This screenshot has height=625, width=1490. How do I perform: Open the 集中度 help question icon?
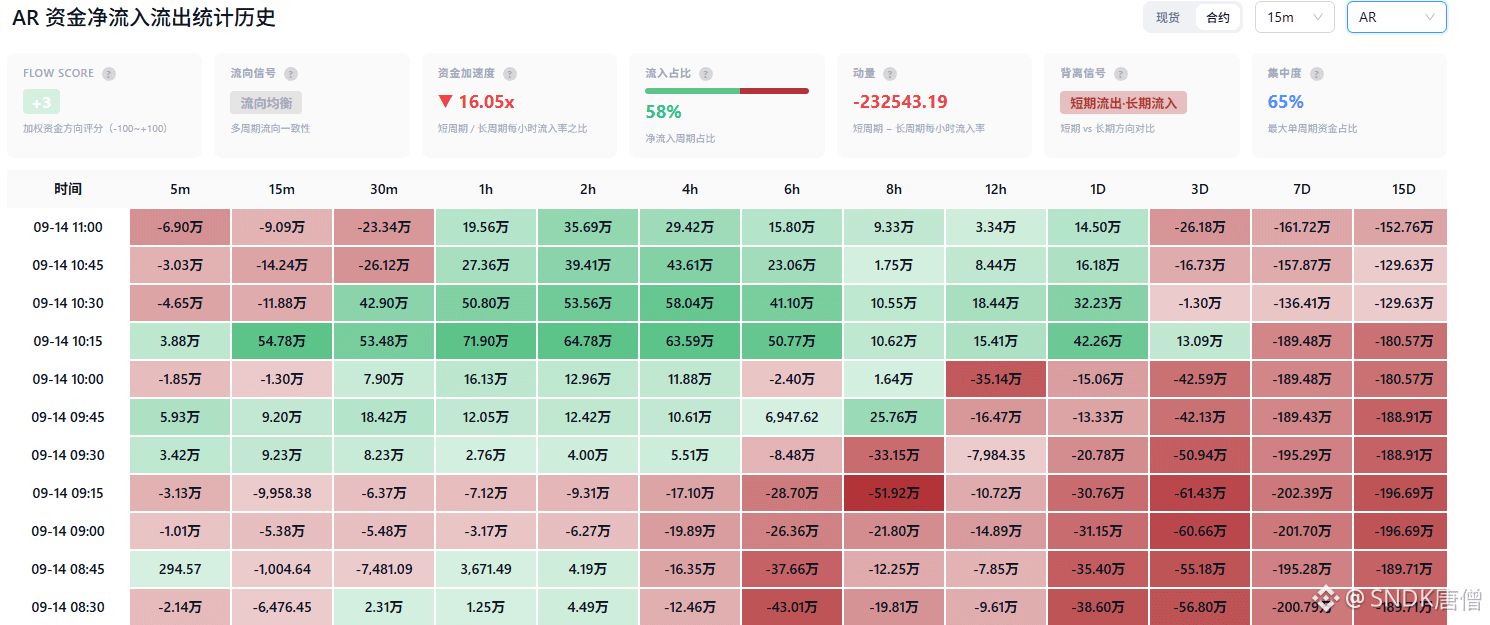(x=1317, y=74)
